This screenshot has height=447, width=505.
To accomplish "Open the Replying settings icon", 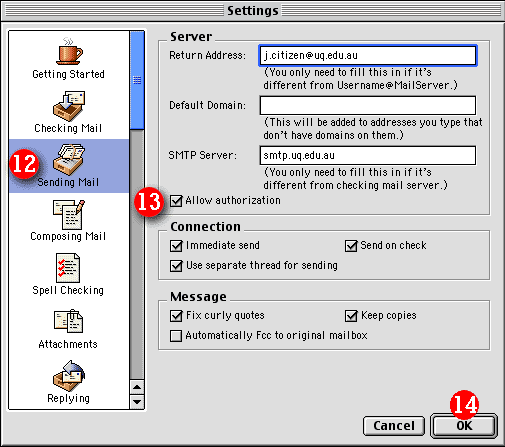I will 69,376.
